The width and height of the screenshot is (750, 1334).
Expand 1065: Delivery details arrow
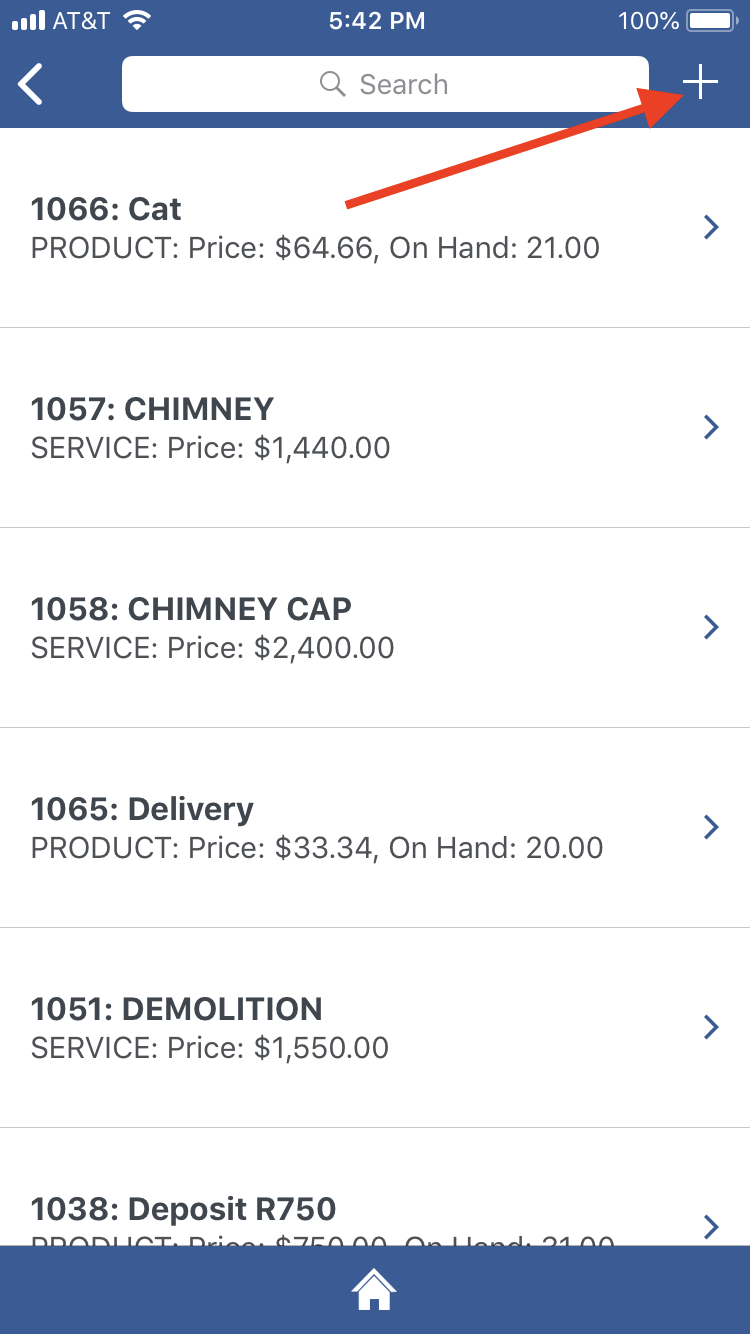pyautogui.click(x=711, y=827)
